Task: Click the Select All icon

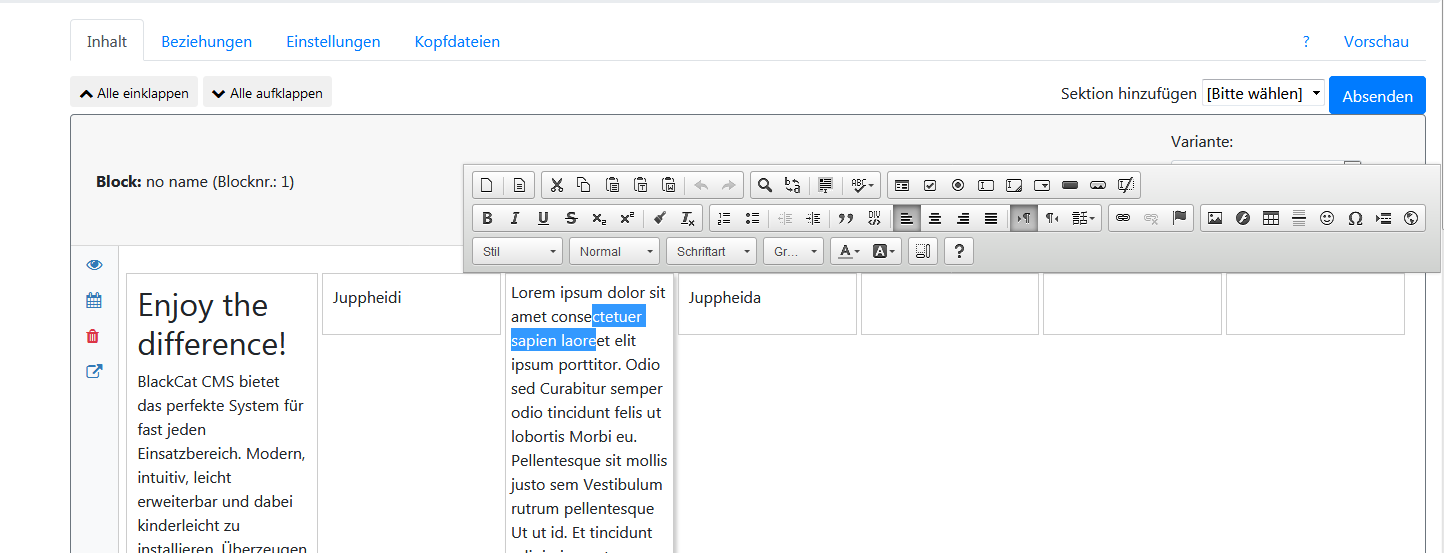Action: click(x=825, y=185)
